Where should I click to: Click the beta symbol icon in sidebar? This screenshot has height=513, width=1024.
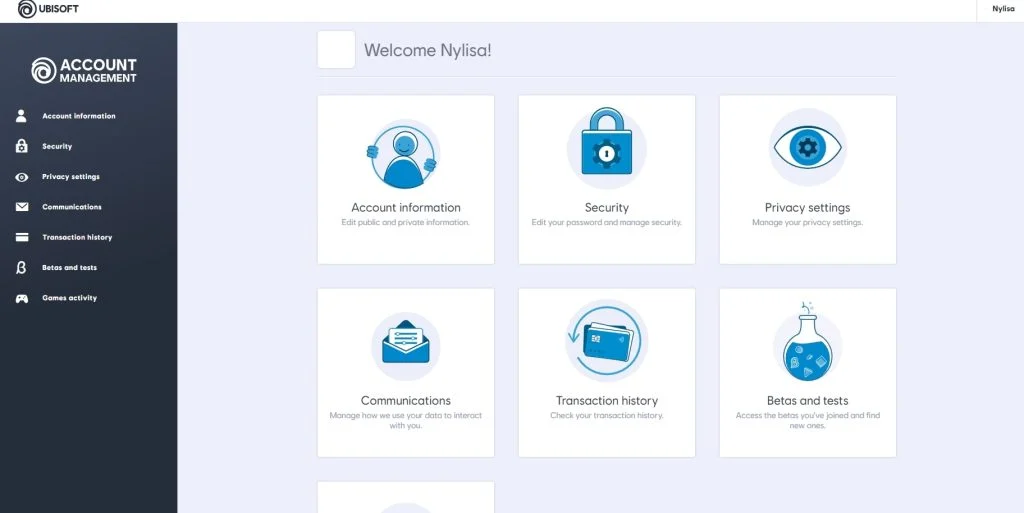(22, 268)
